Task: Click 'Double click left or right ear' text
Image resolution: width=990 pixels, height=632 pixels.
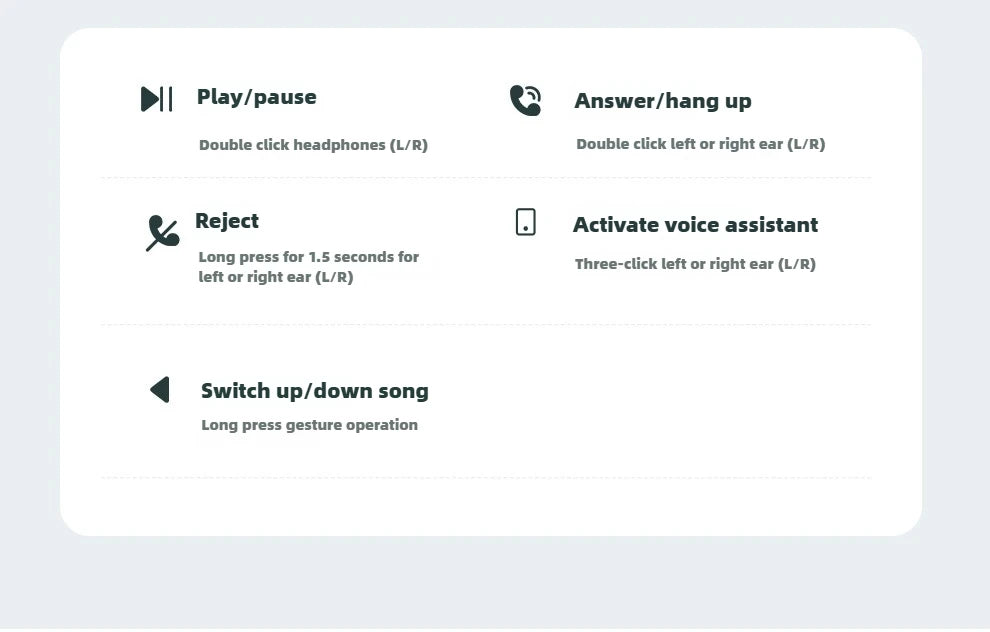Action: click(679, 144)
